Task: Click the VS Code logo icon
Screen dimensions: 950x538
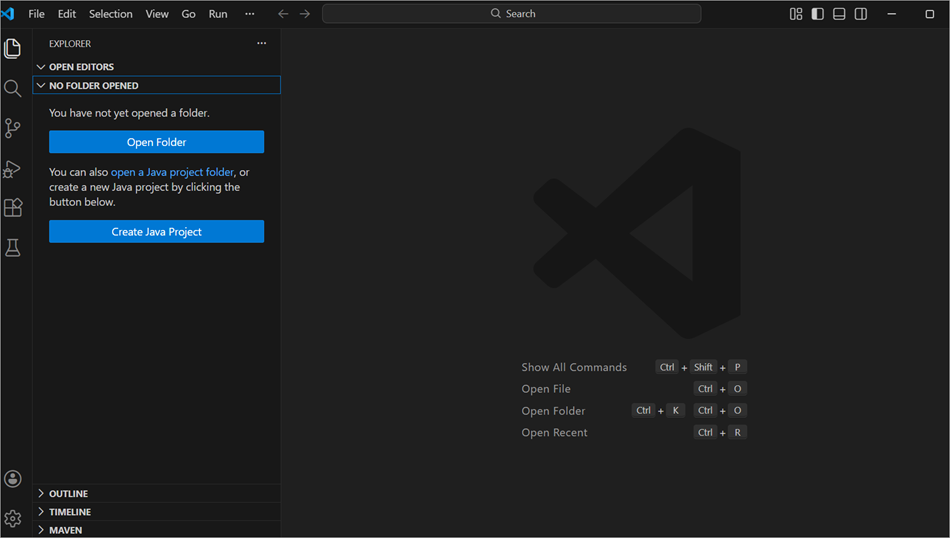Action: click(x=8, y=13)
